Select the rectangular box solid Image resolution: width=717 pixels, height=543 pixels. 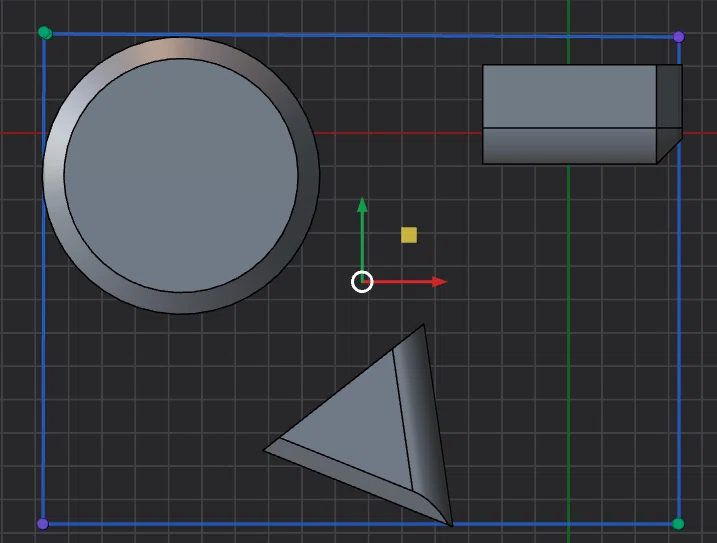tap(582, 114)
